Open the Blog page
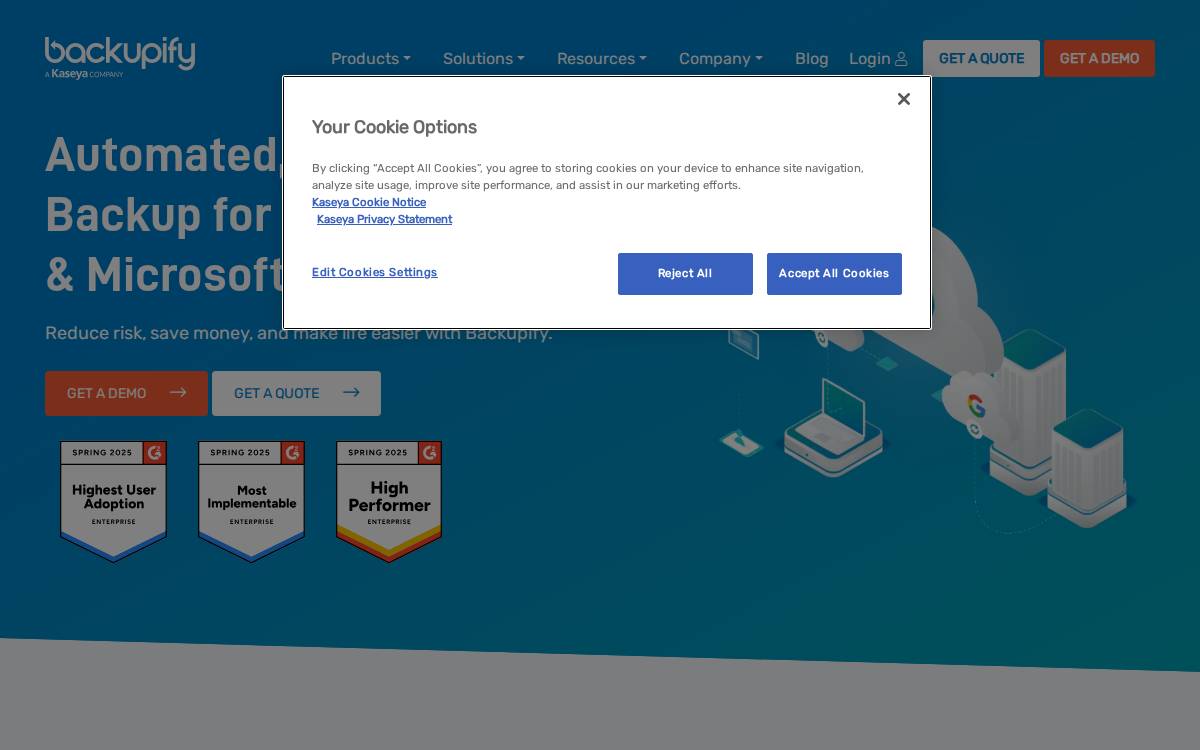The image size is (1200, 750). 812,58
